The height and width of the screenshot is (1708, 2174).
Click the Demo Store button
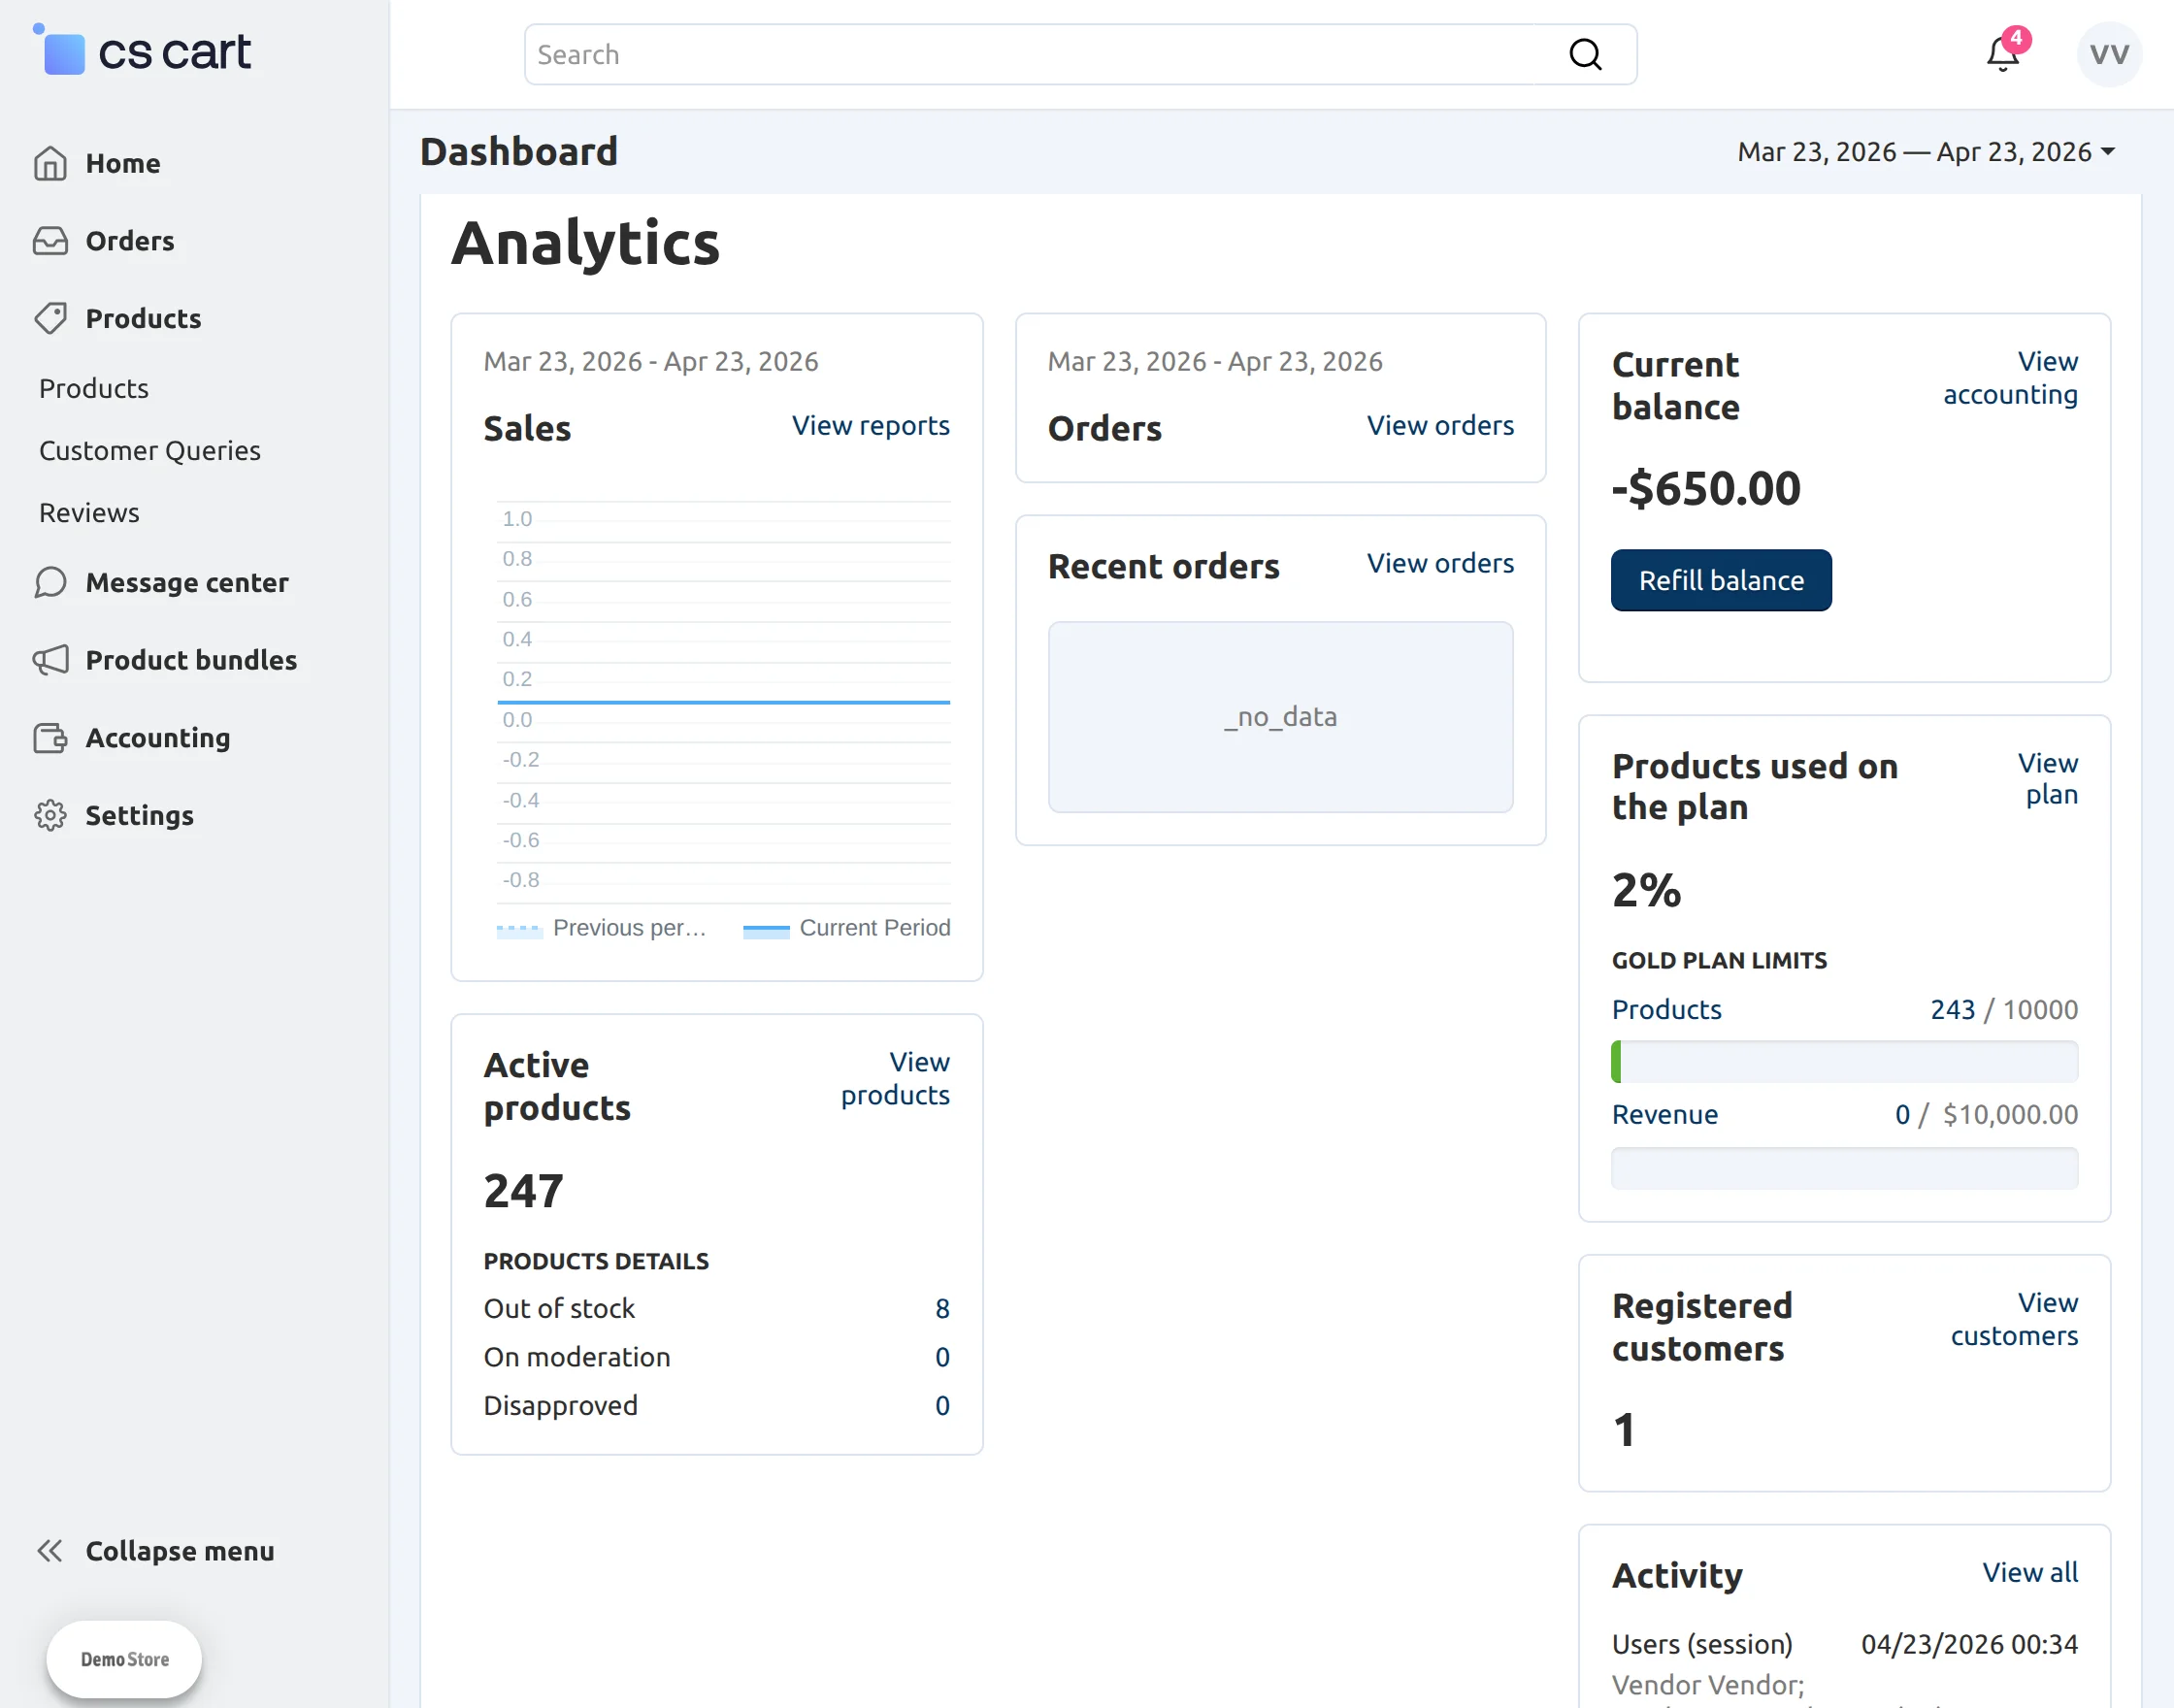click(x=124, y=1659)
